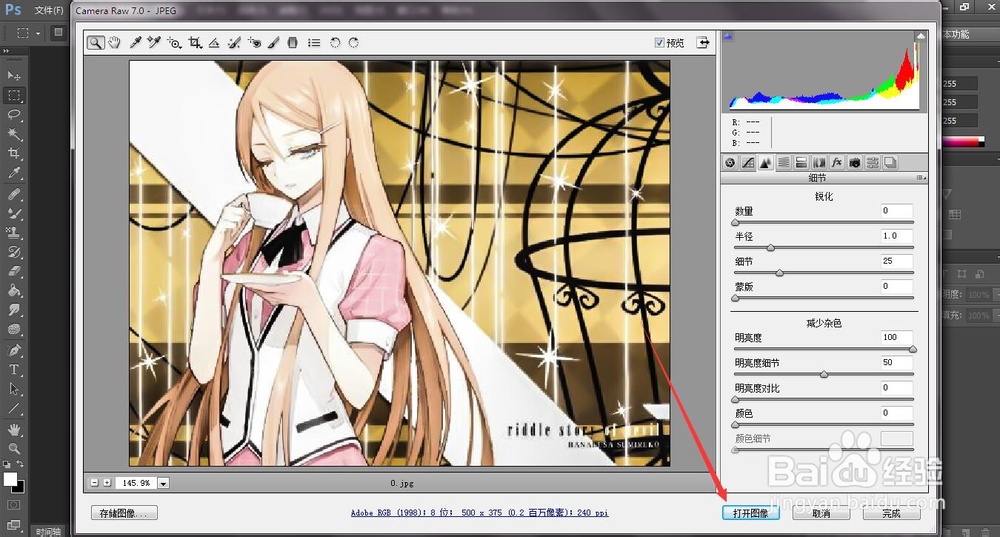This screenshot has width=1000, height=537.
Task: Open the 细节 panel flyout menu
Action: pos(921,178)
